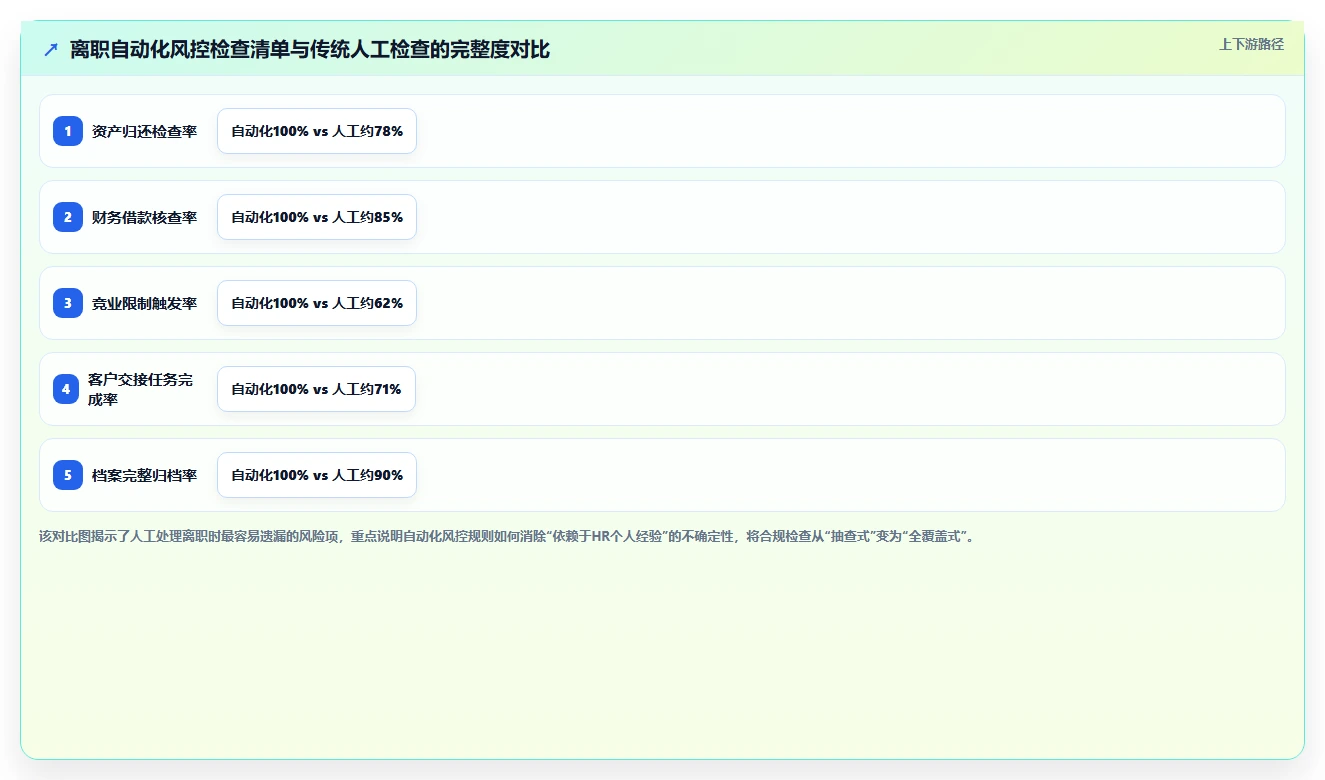Select number badge 5 for 档案完整归档率

(x=68, y=475)
